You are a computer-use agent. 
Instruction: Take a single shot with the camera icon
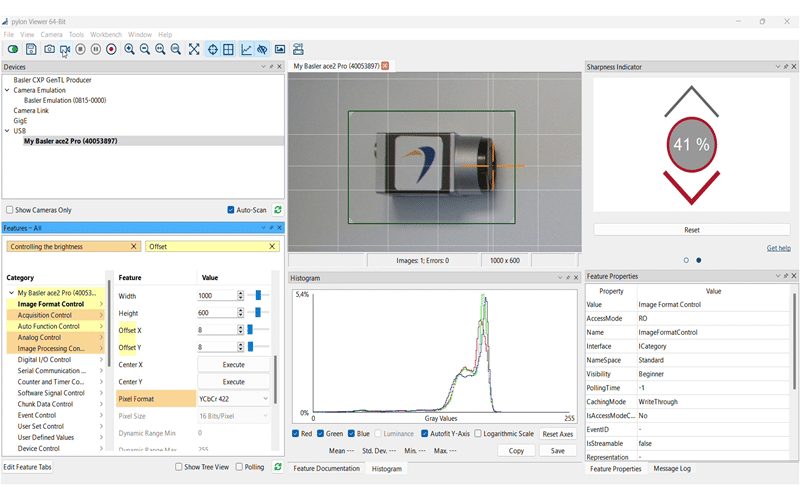(x=49, y=49)
